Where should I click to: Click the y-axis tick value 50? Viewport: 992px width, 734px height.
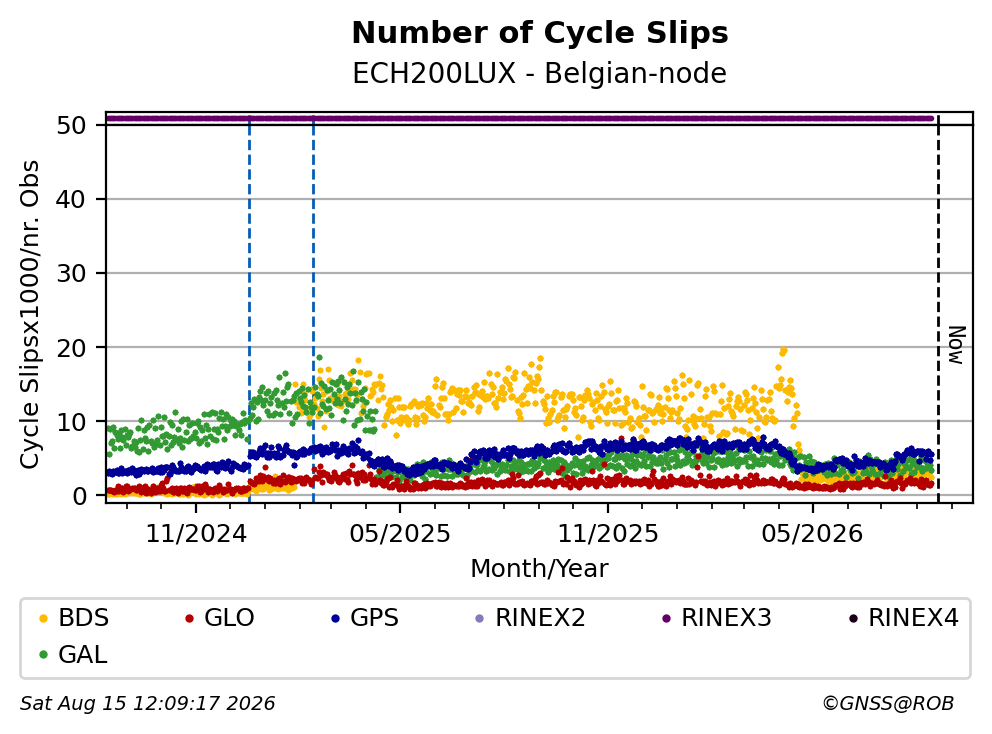[71, 125]
